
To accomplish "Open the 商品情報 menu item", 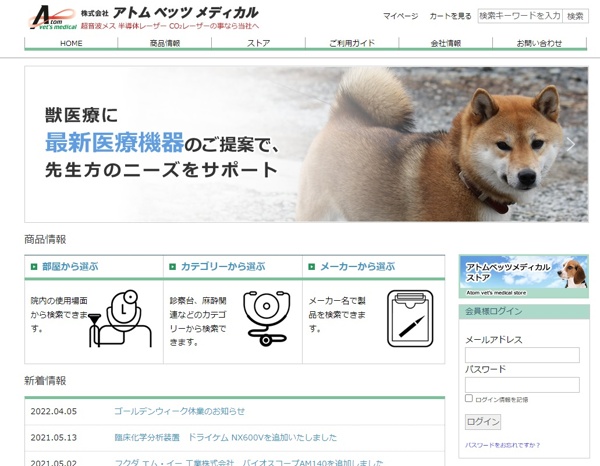I will click(x=165, y=43).
